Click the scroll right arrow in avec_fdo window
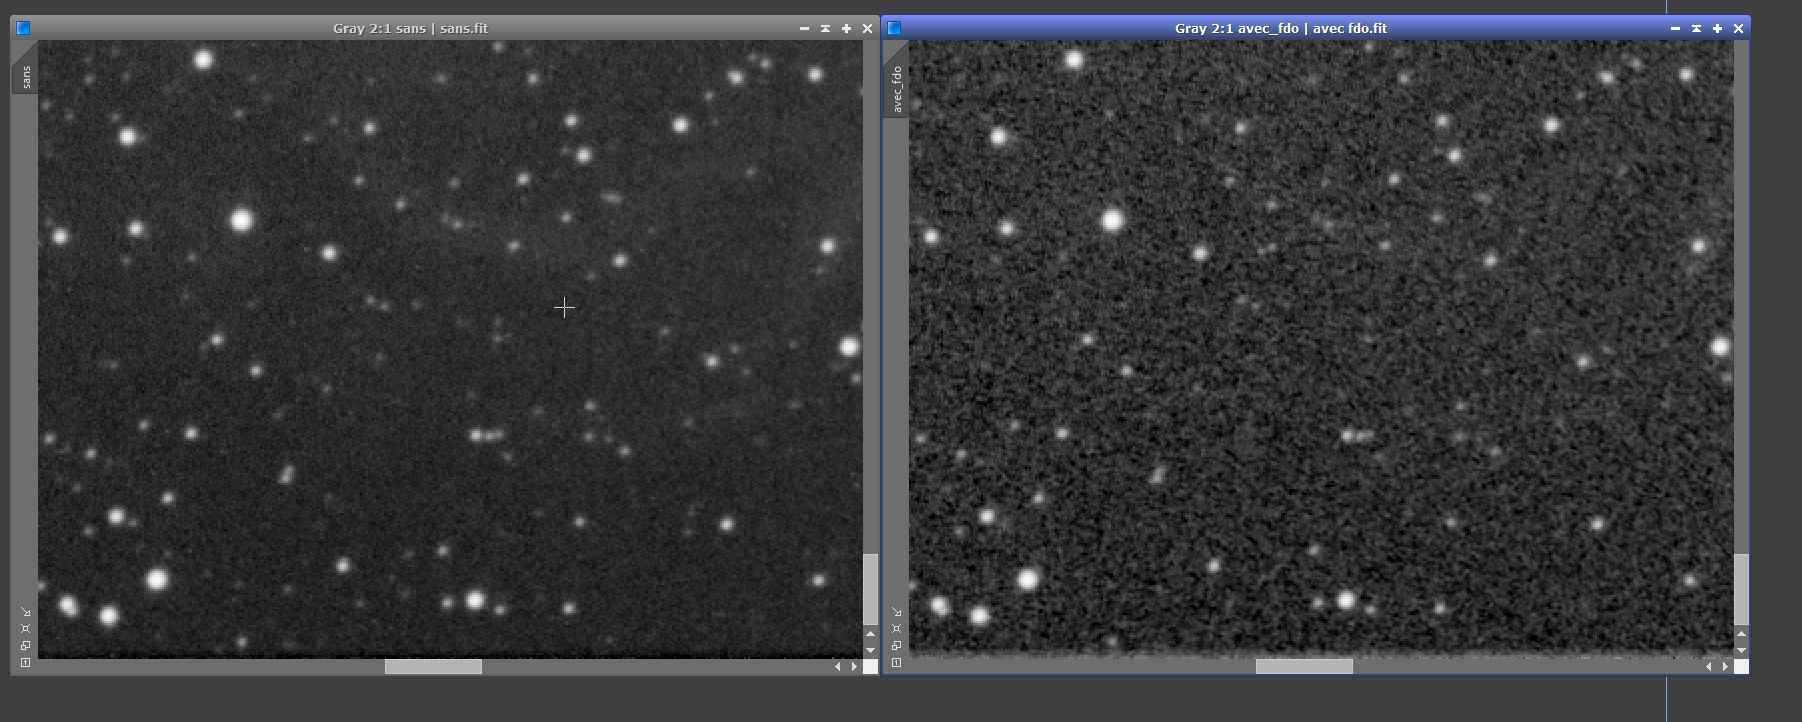Viewport: 1802px width, 722px height. (x=1725, y=667)
